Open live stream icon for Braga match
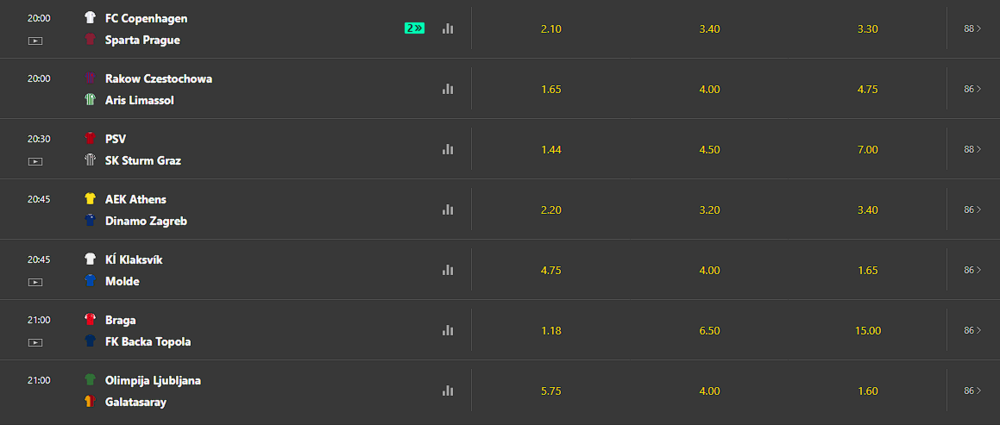 pyautogui.click(x=36, y=342)
